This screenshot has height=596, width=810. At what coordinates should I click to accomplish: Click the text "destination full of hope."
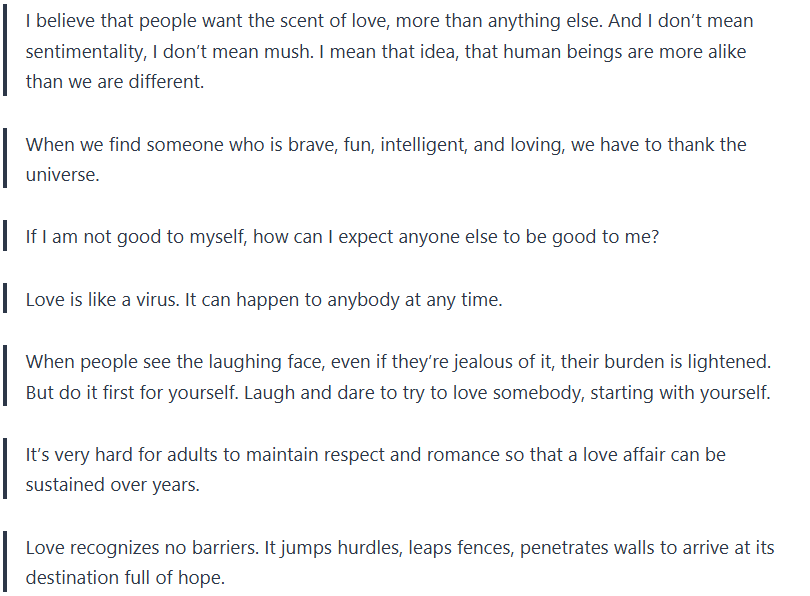125,579
